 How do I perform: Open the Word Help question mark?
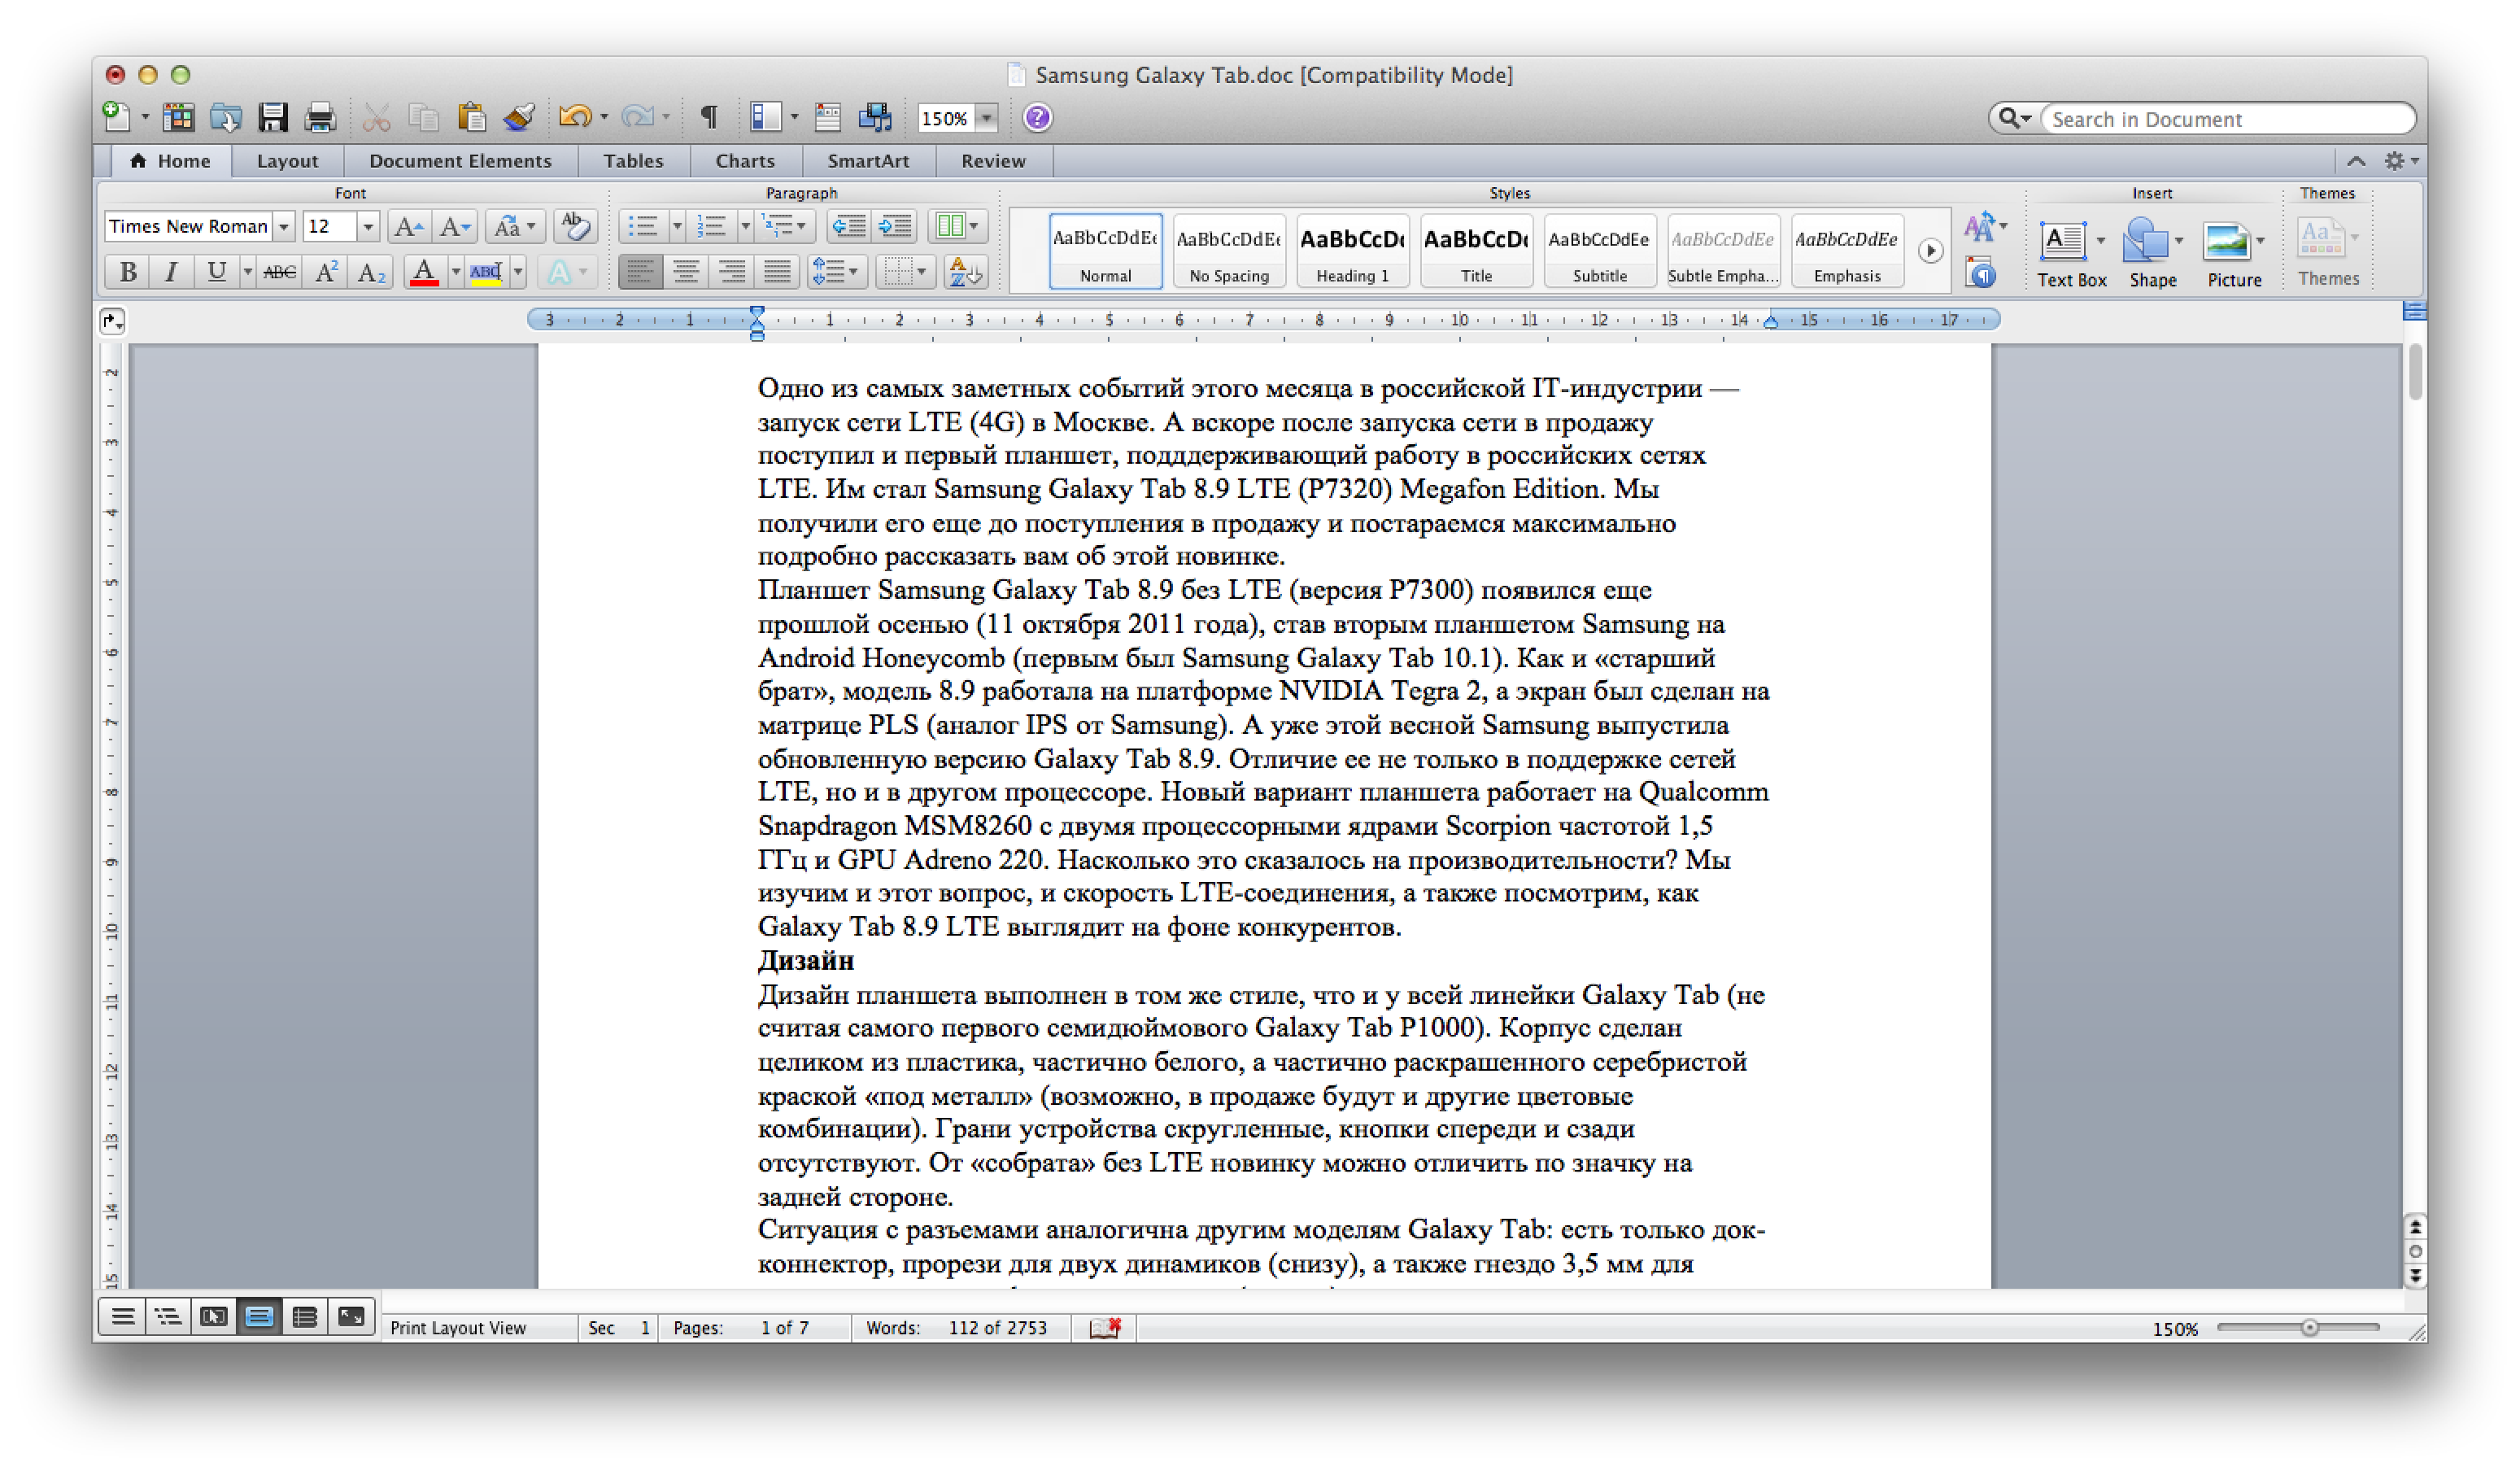1037,118
